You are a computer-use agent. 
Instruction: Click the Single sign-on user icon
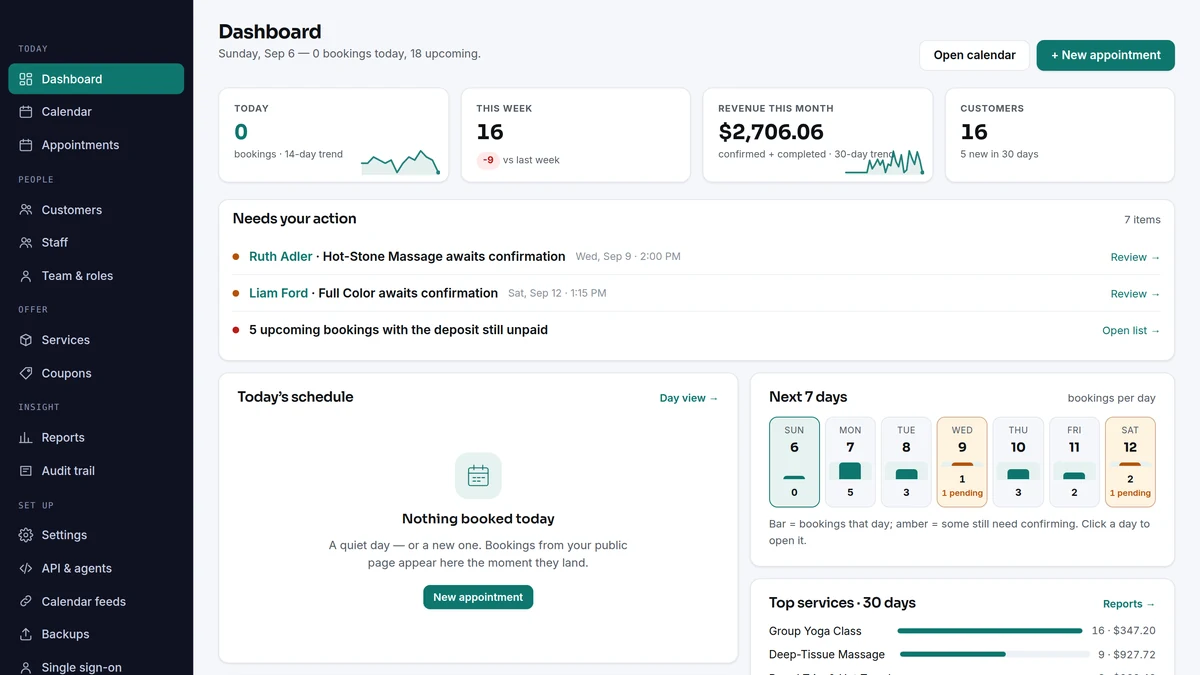point(26,667)
